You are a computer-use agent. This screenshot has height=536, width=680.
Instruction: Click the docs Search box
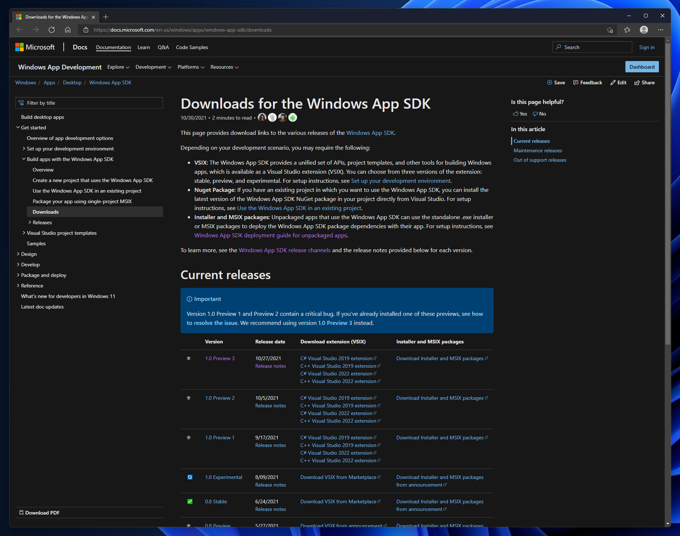coord(592,47)
